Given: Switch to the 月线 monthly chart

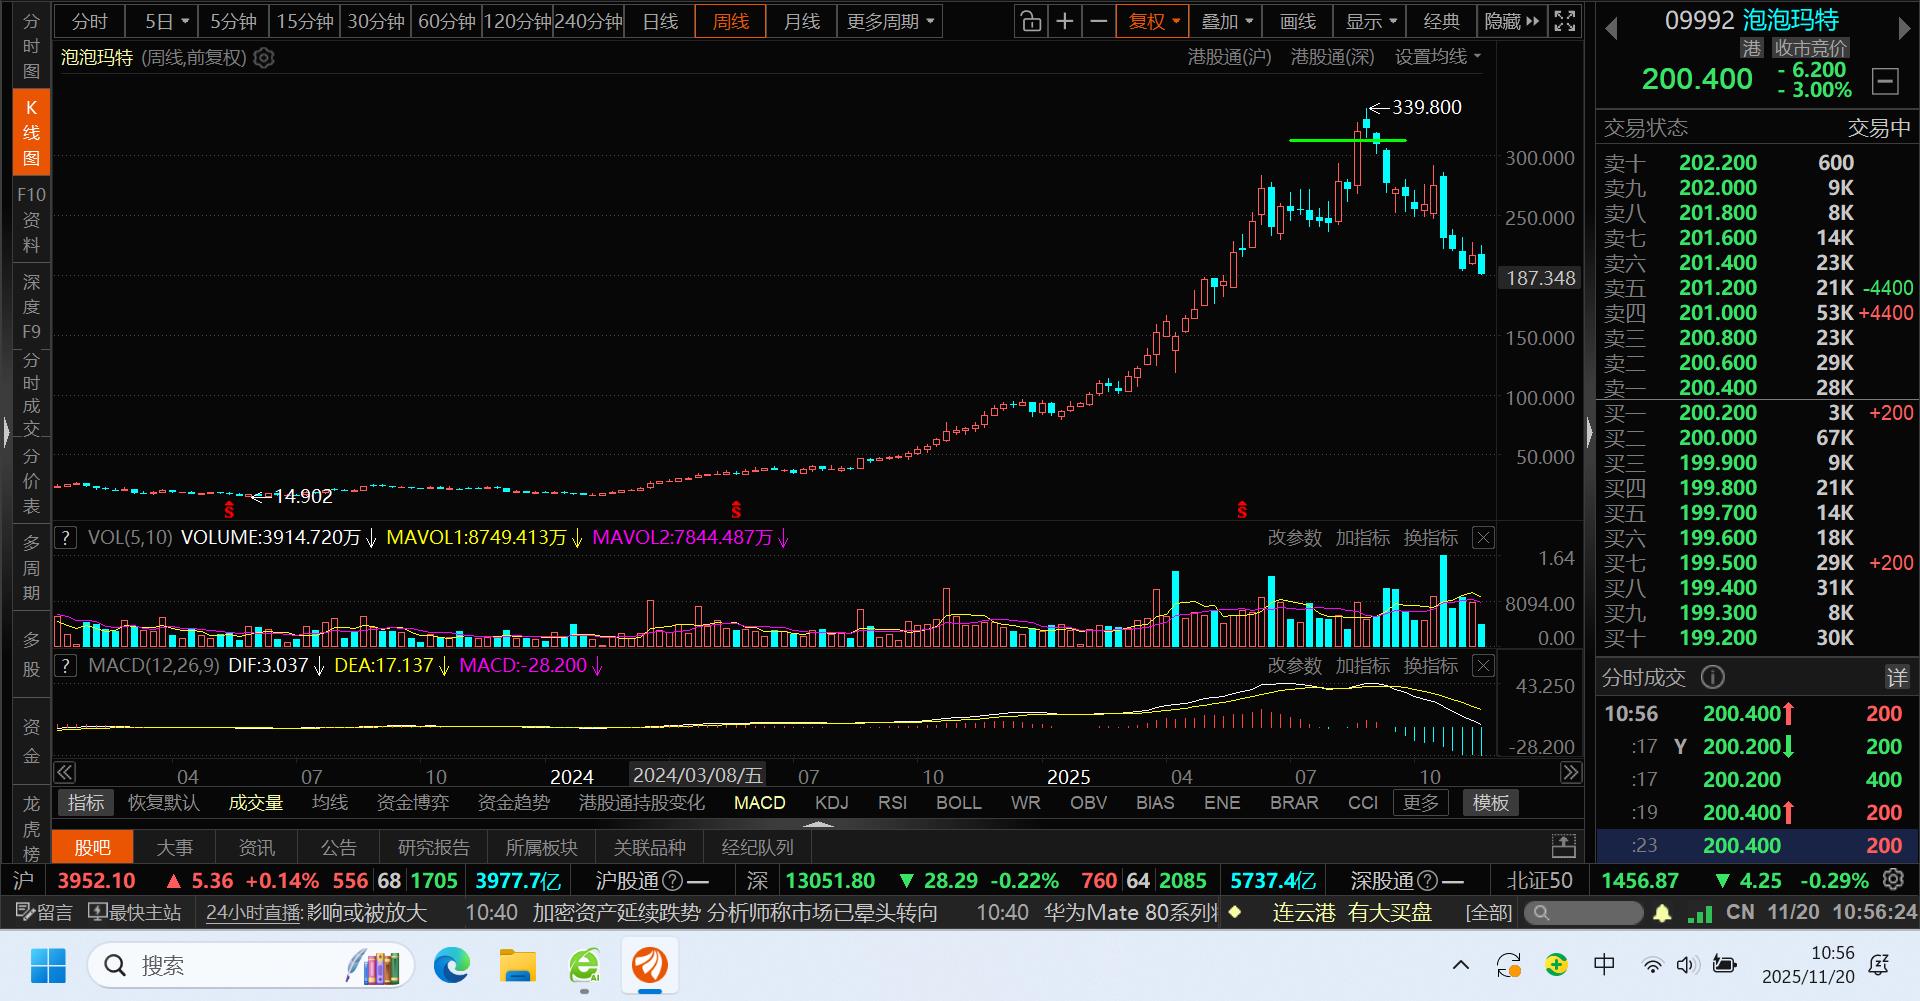Looking at the screenshot, I should click(802, 21).
